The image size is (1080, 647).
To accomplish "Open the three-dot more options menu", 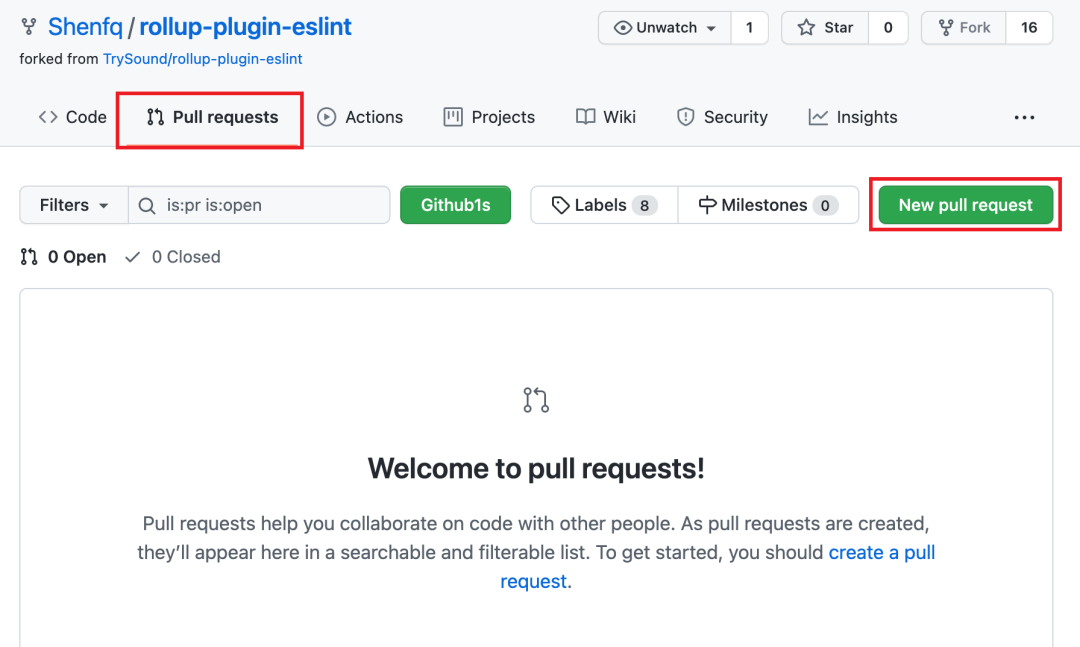I will pyautogui.click(x=1024, y=118).
